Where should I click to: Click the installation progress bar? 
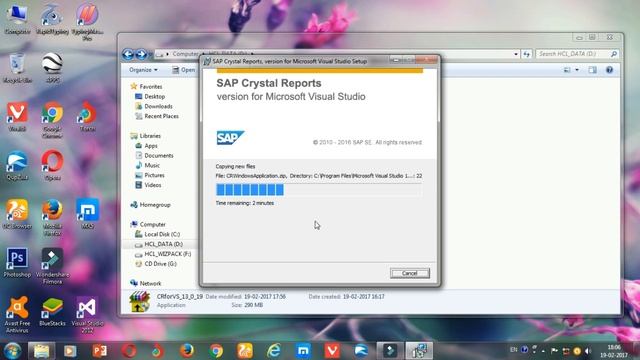tap(319, 190)
